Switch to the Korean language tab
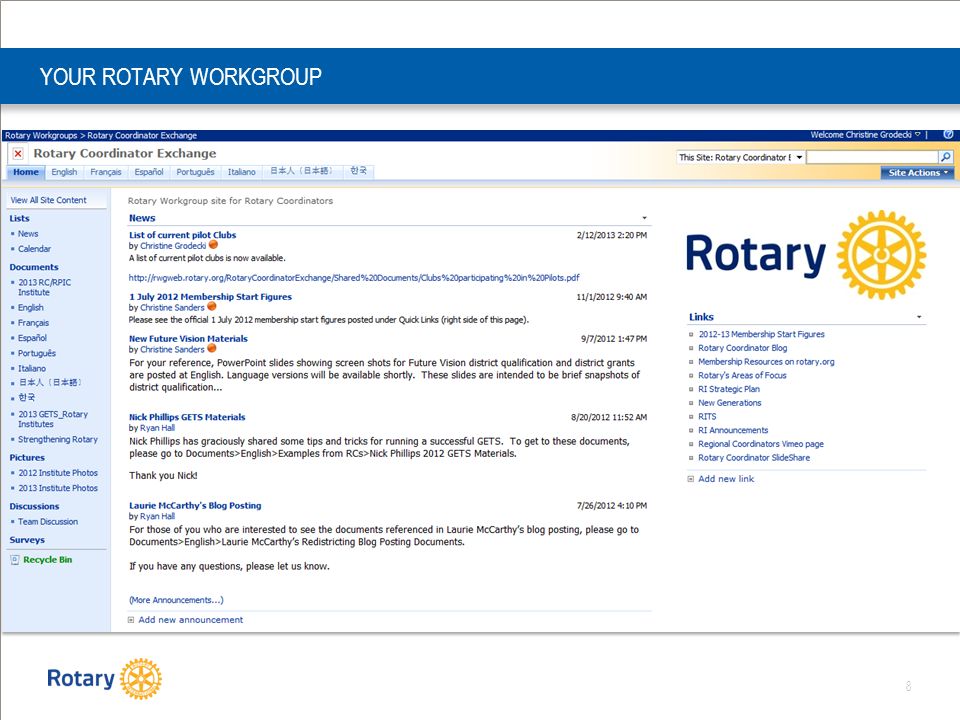The width and height of the screenshot is (960, 720). 358,171
